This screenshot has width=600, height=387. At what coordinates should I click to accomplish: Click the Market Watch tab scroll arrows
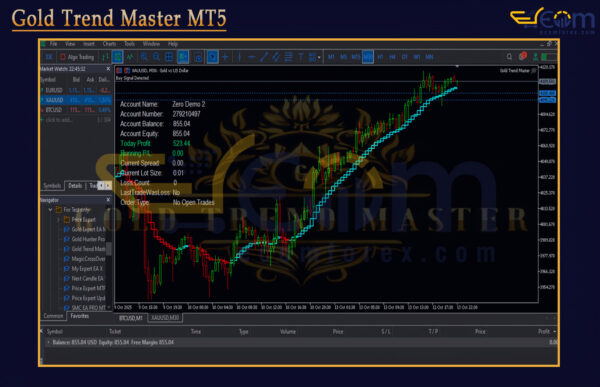(x=104, y=186)
